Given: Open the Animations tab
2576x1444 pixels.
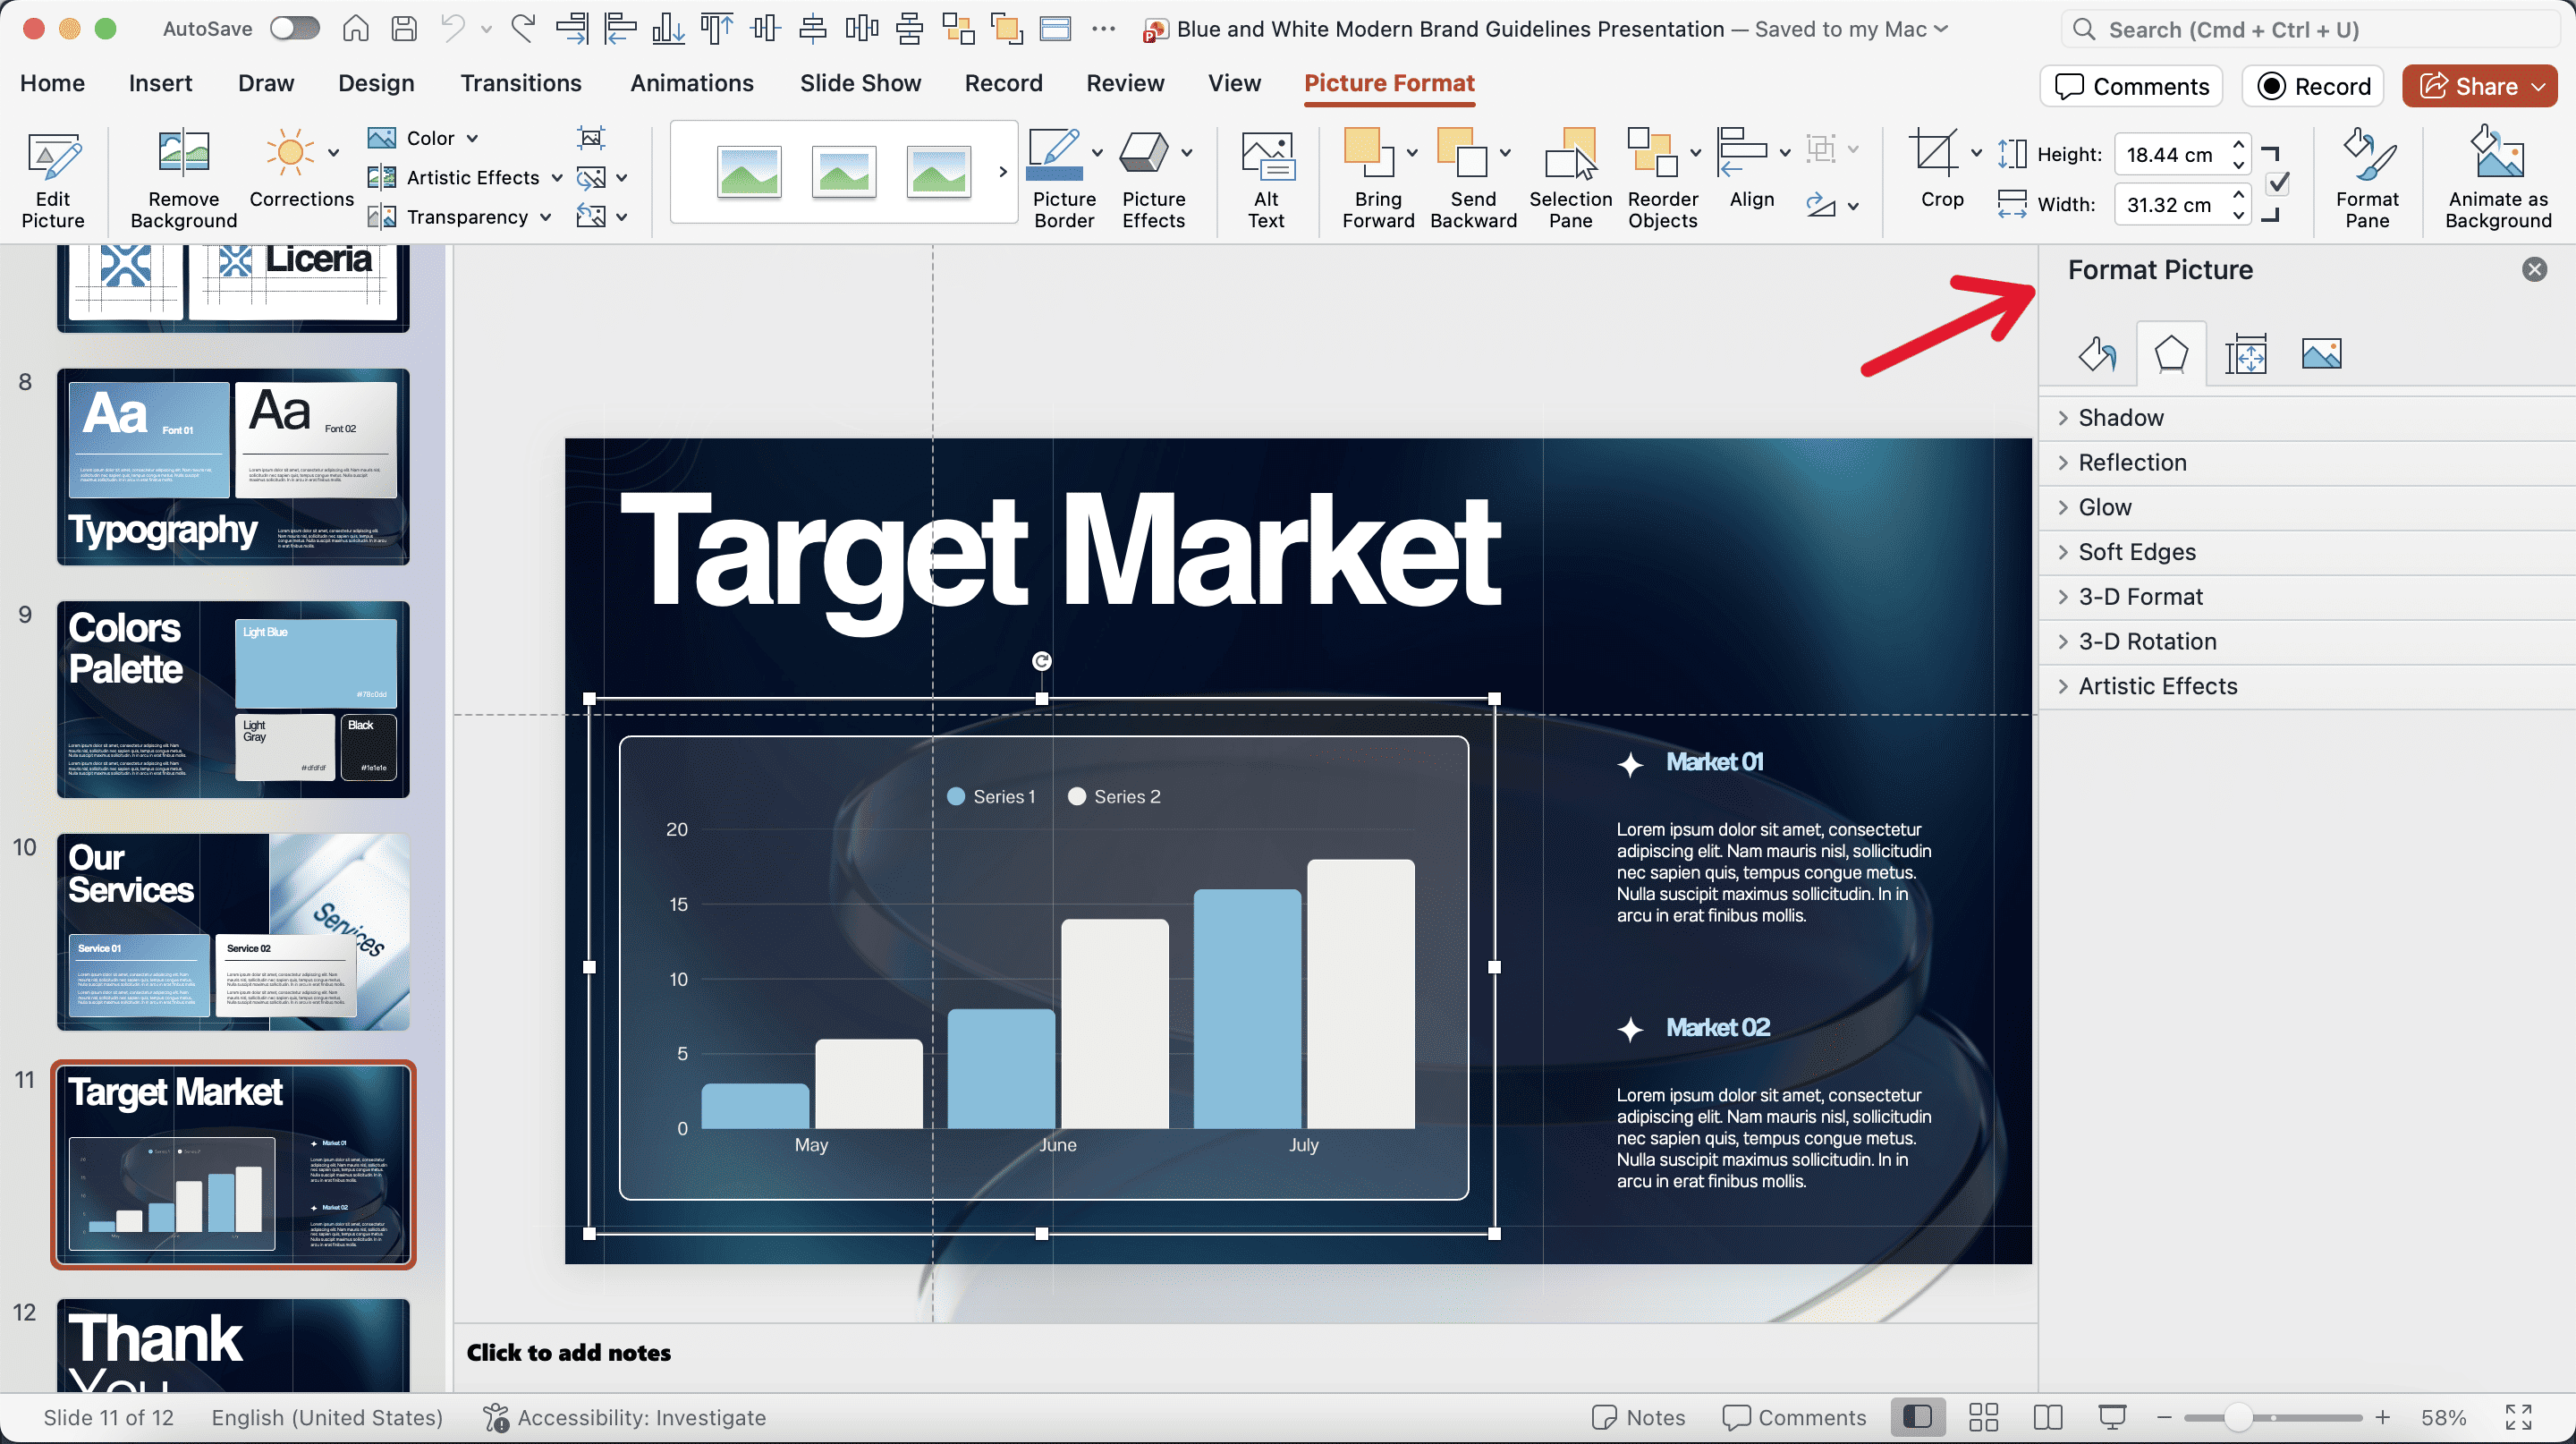Looking at the screenshot, I should coord(692,83).
